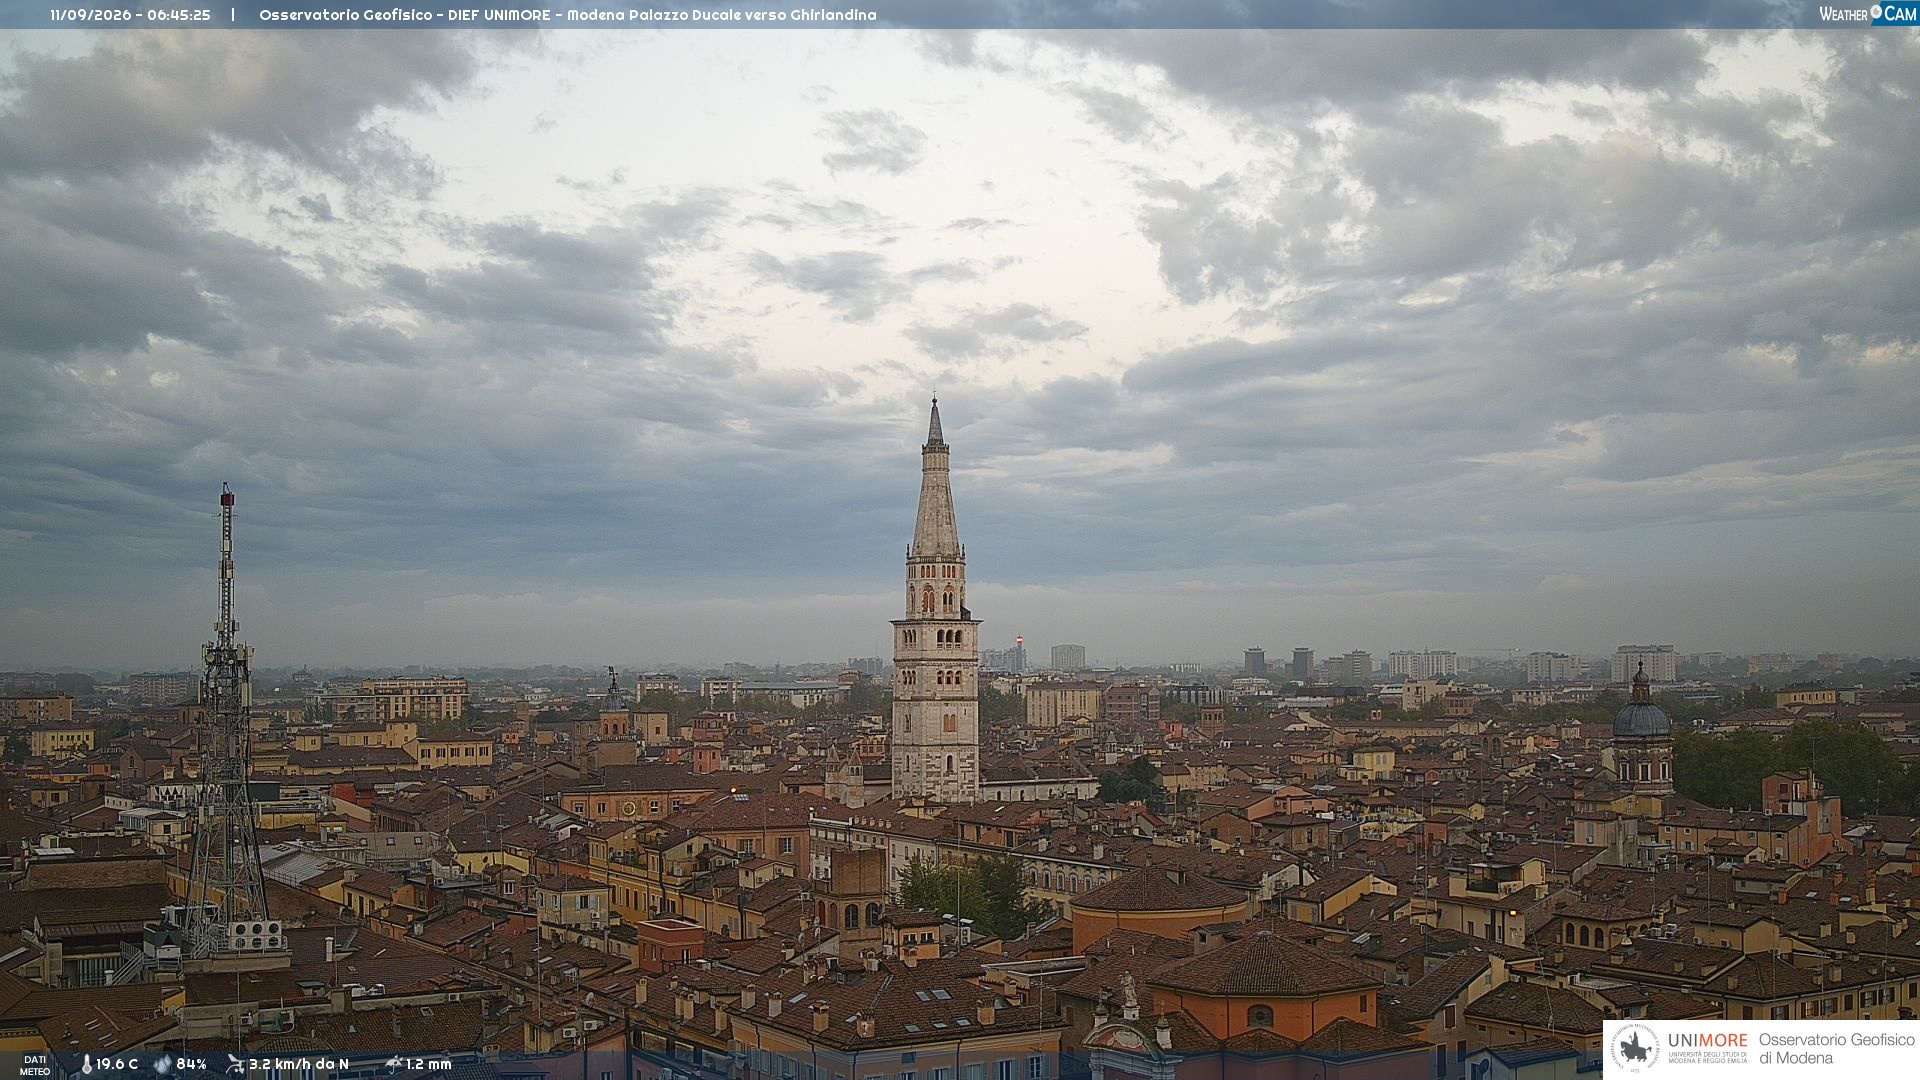
Task: Click the 3.2 km/h da N wind reading
Action: [x=299, y=1064]
